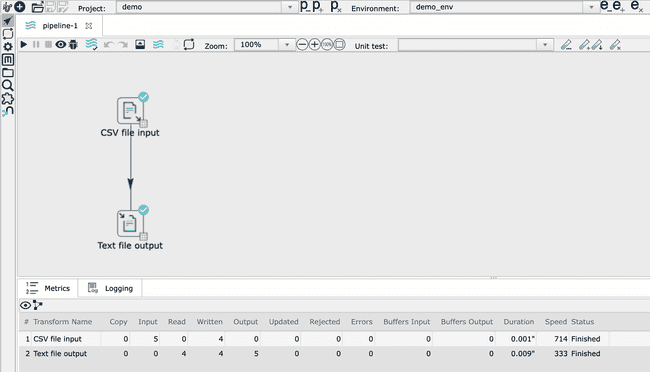This screenshot has height=372, width=650.
Task: Reset zoom to 100% with circle icon
Action: 327,44
